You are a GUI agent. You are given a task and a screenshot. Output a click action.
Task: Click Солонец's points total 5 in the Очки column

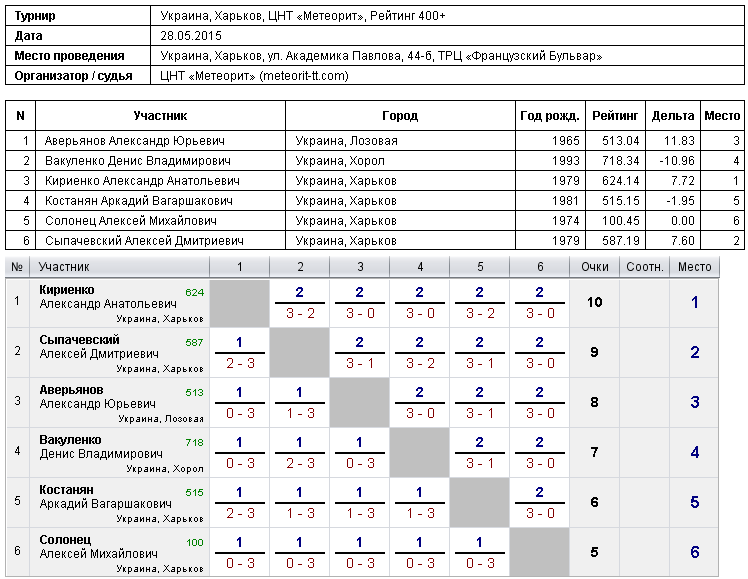(594, 553)
